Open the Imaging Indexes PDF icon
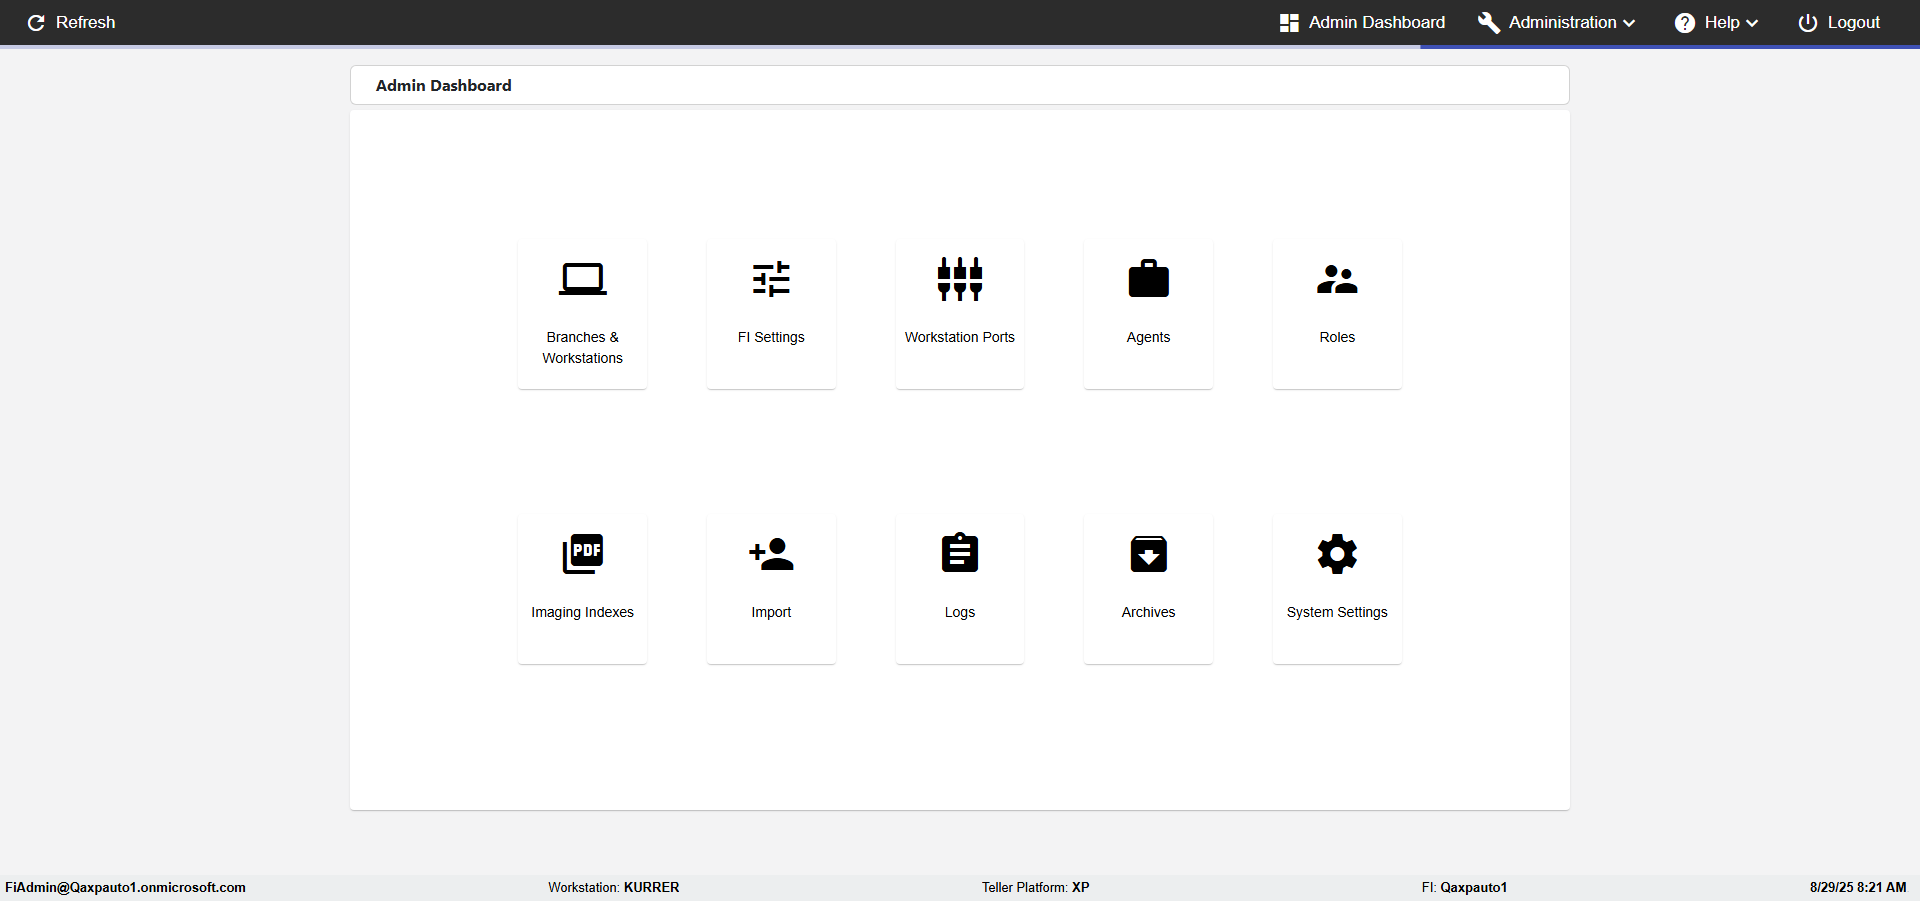Viewport: 1920px width, 901px height. 582,553
